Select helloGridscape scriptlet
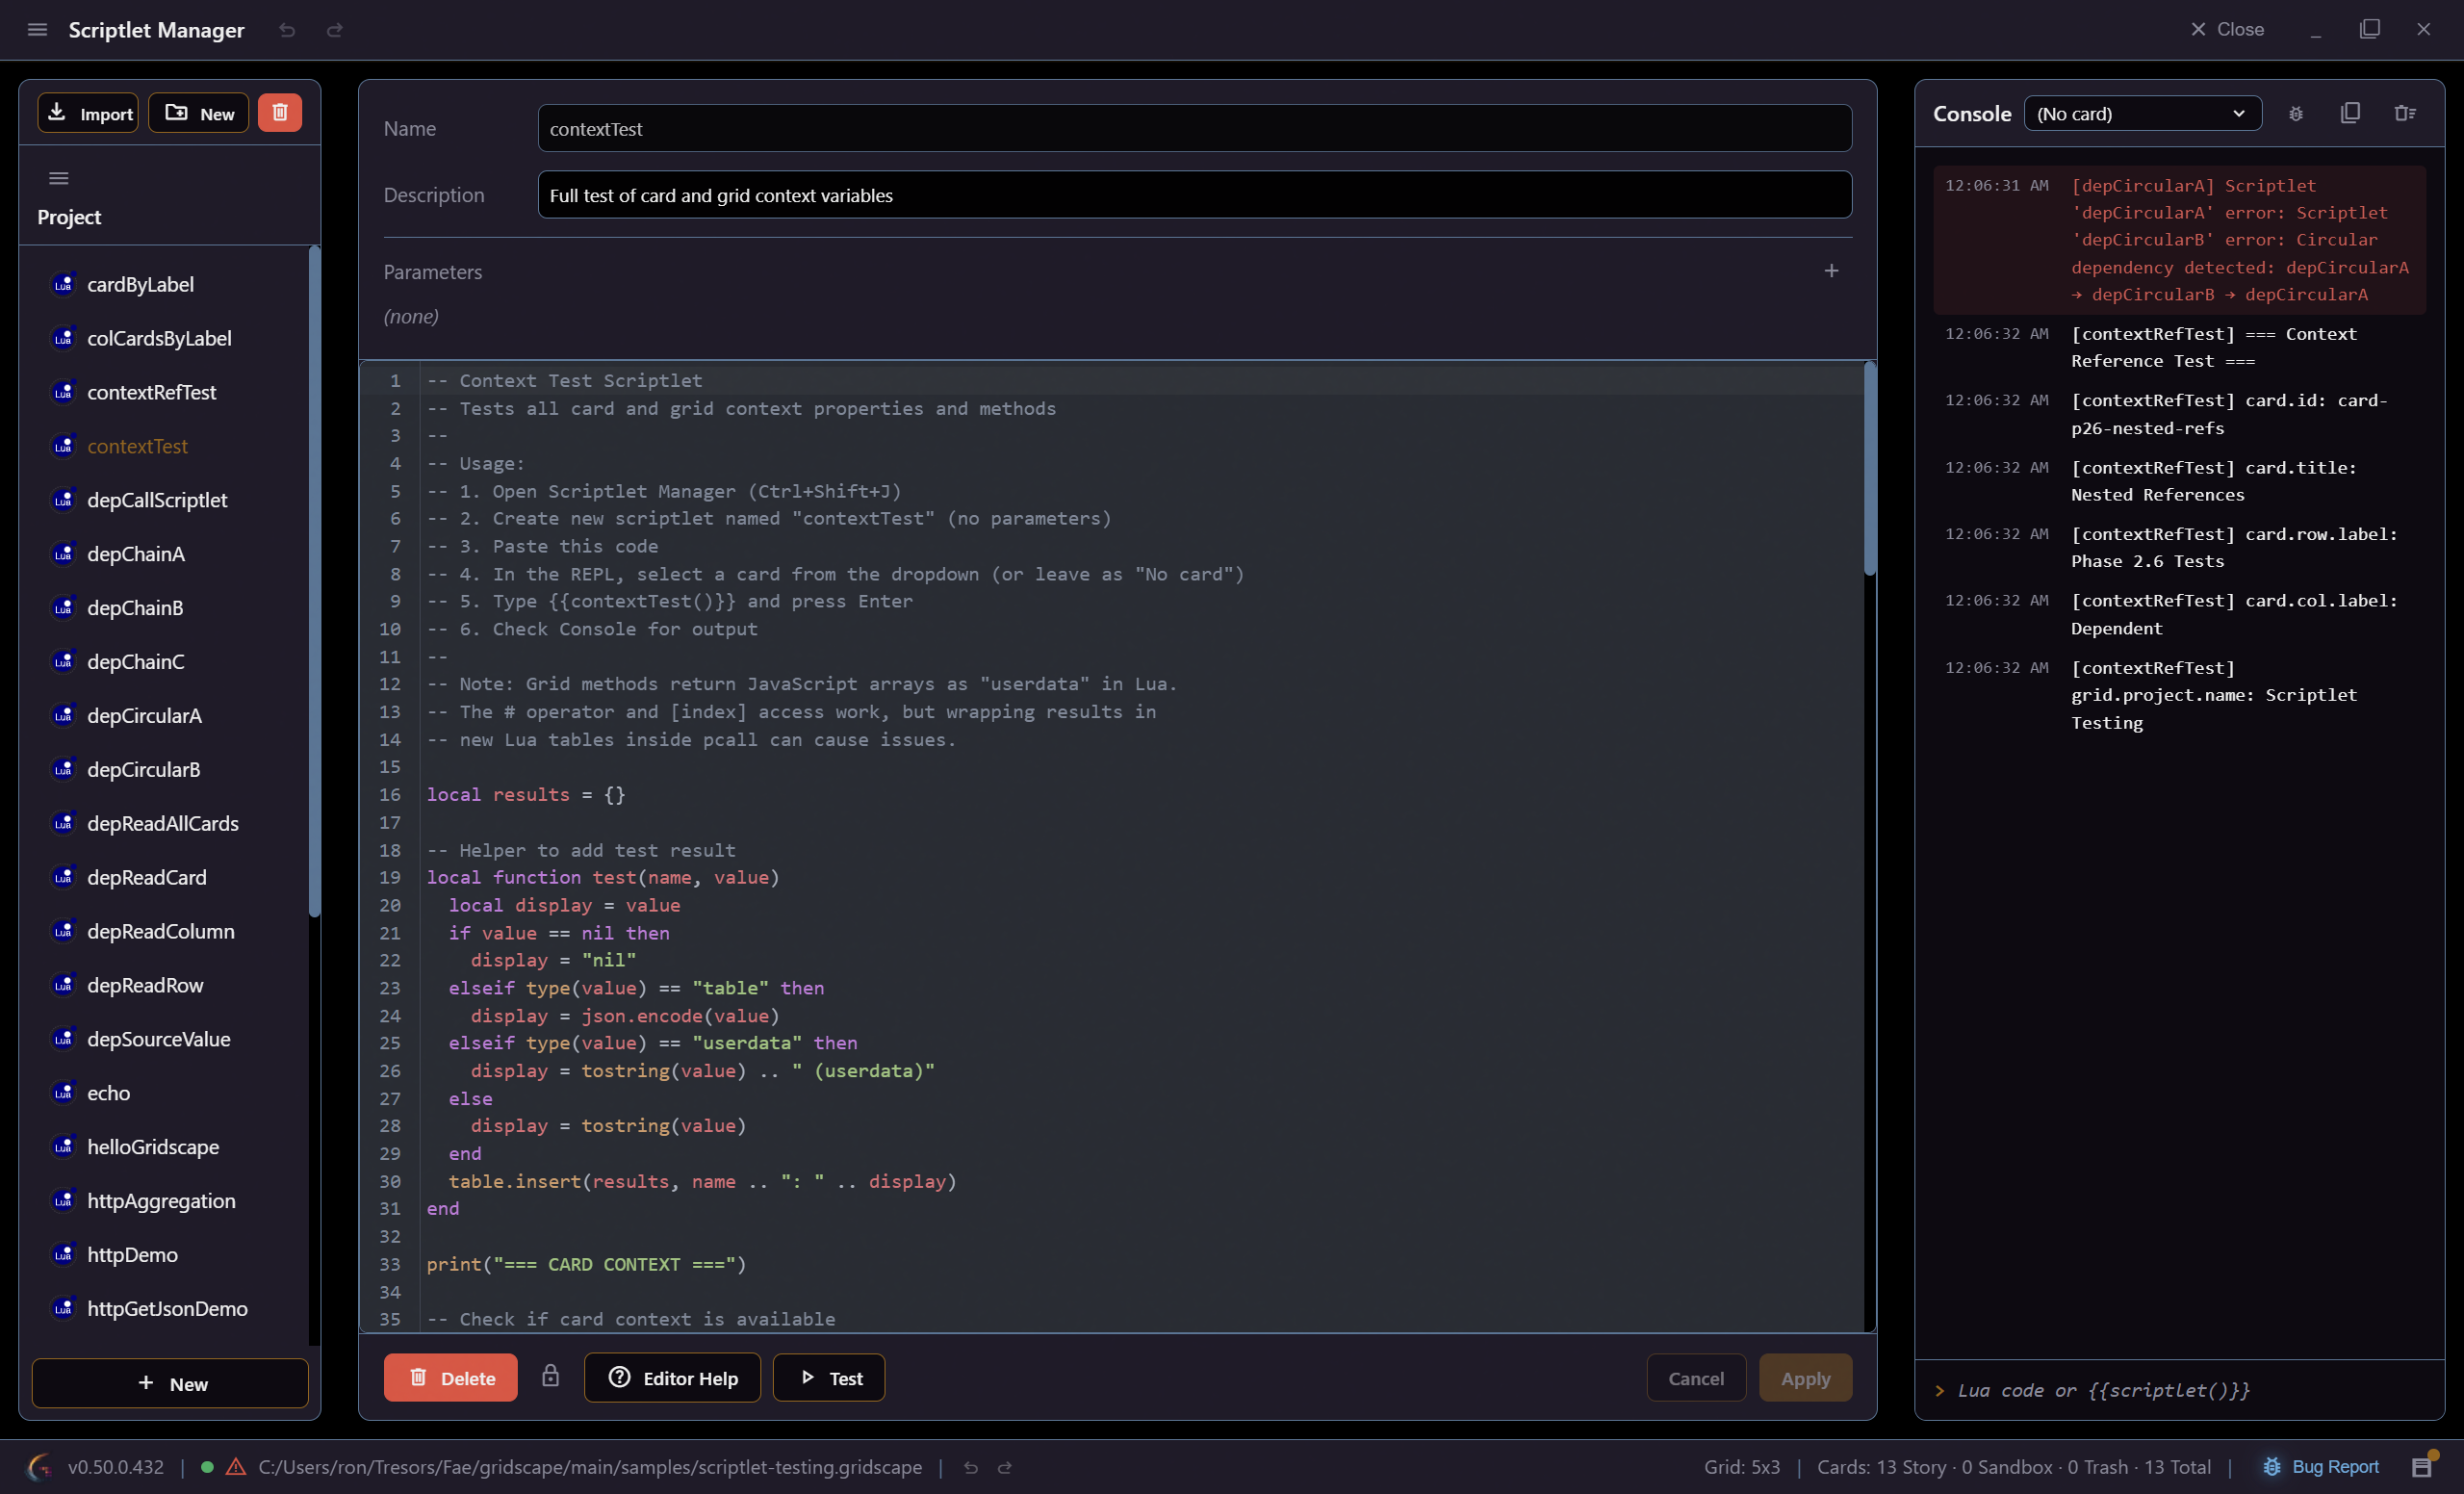 coord(153,1147)
